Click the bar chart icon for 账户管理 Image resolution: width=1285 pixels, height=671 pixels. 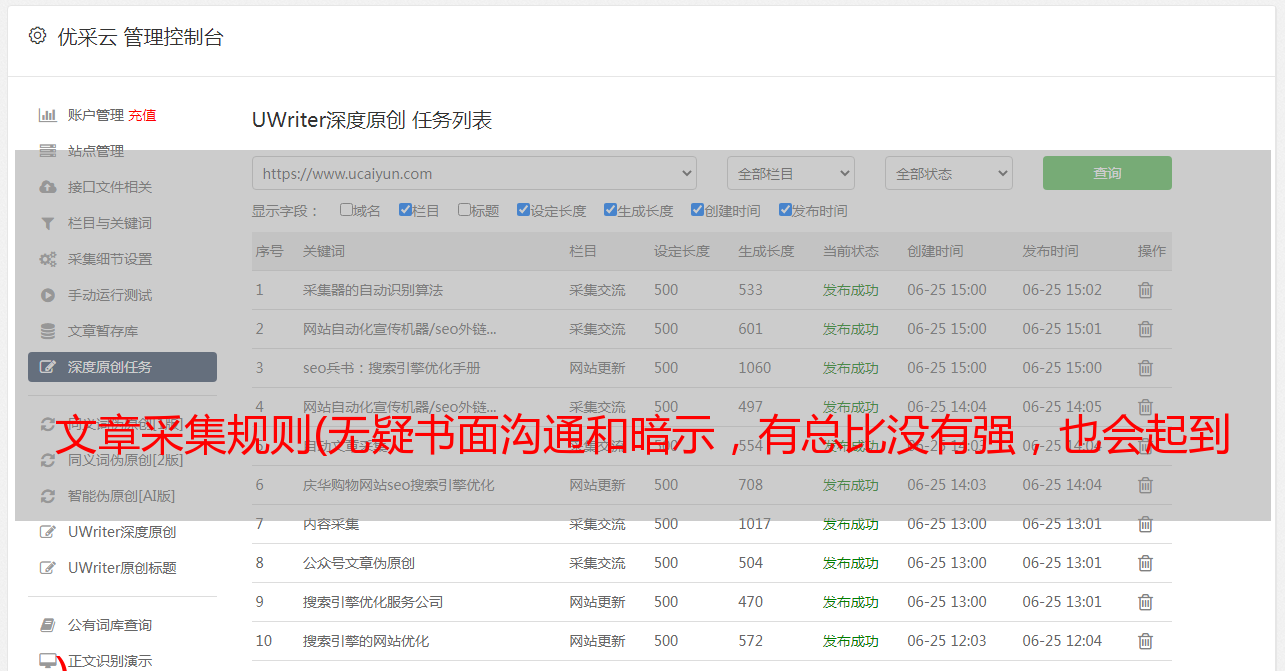pos(47,115)
